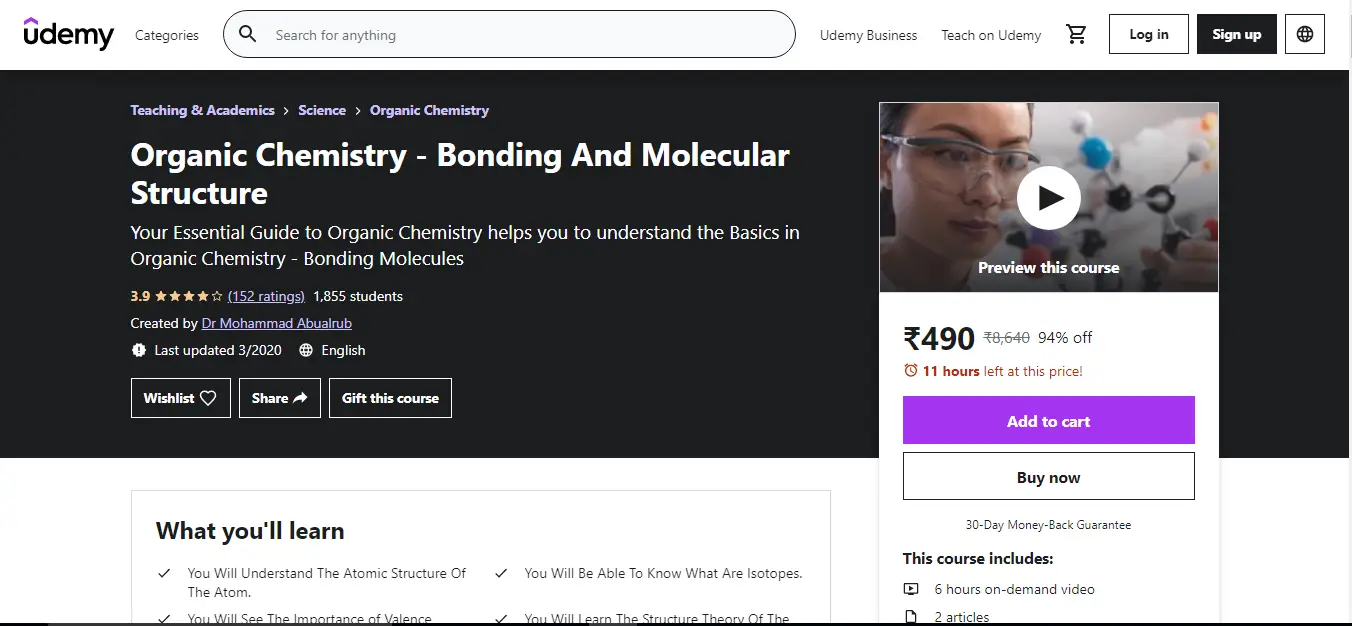Open the shopping cart
Viewport: 1352px width, 626px height.
coord(1077,33)
